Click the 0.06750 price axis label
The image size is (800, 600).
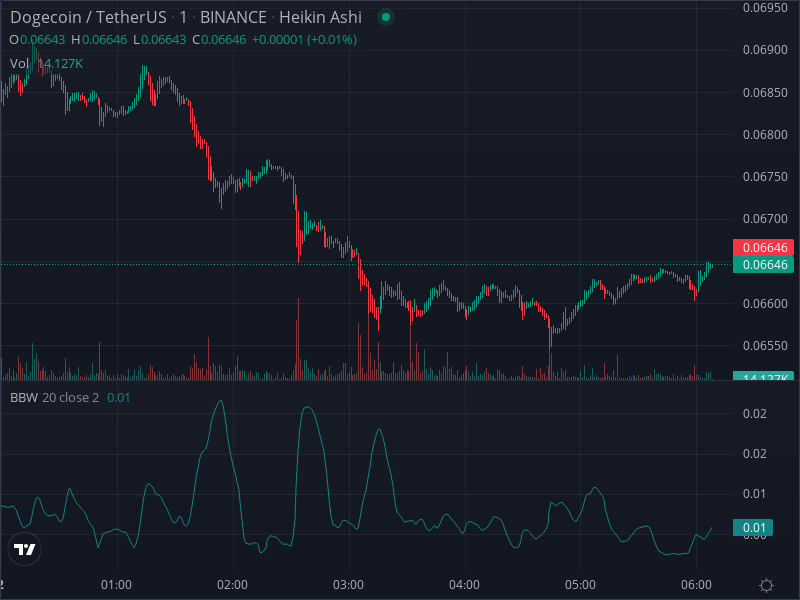765,177
